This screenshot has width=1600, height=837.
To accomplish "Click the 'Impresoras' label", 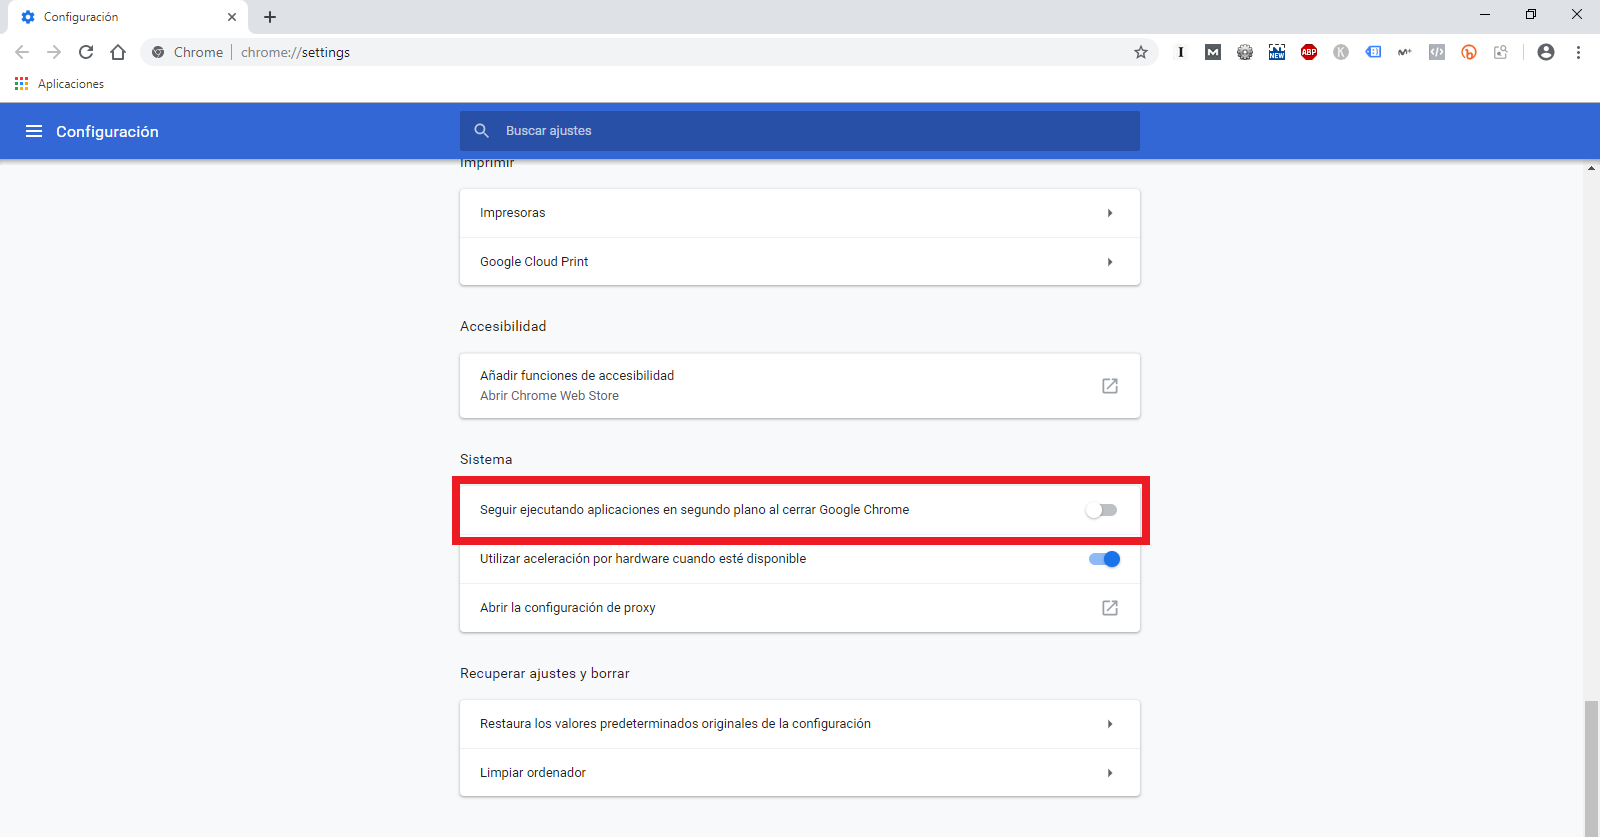I will point(513,213).
